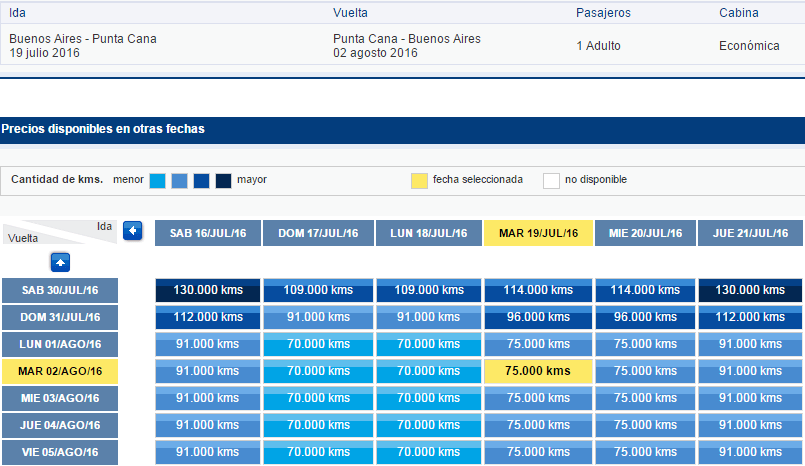Pick 70.000 kms for 18 Jul / 01 Ago
This screenshot has width=805, height=466.
(x=429, y=344)
